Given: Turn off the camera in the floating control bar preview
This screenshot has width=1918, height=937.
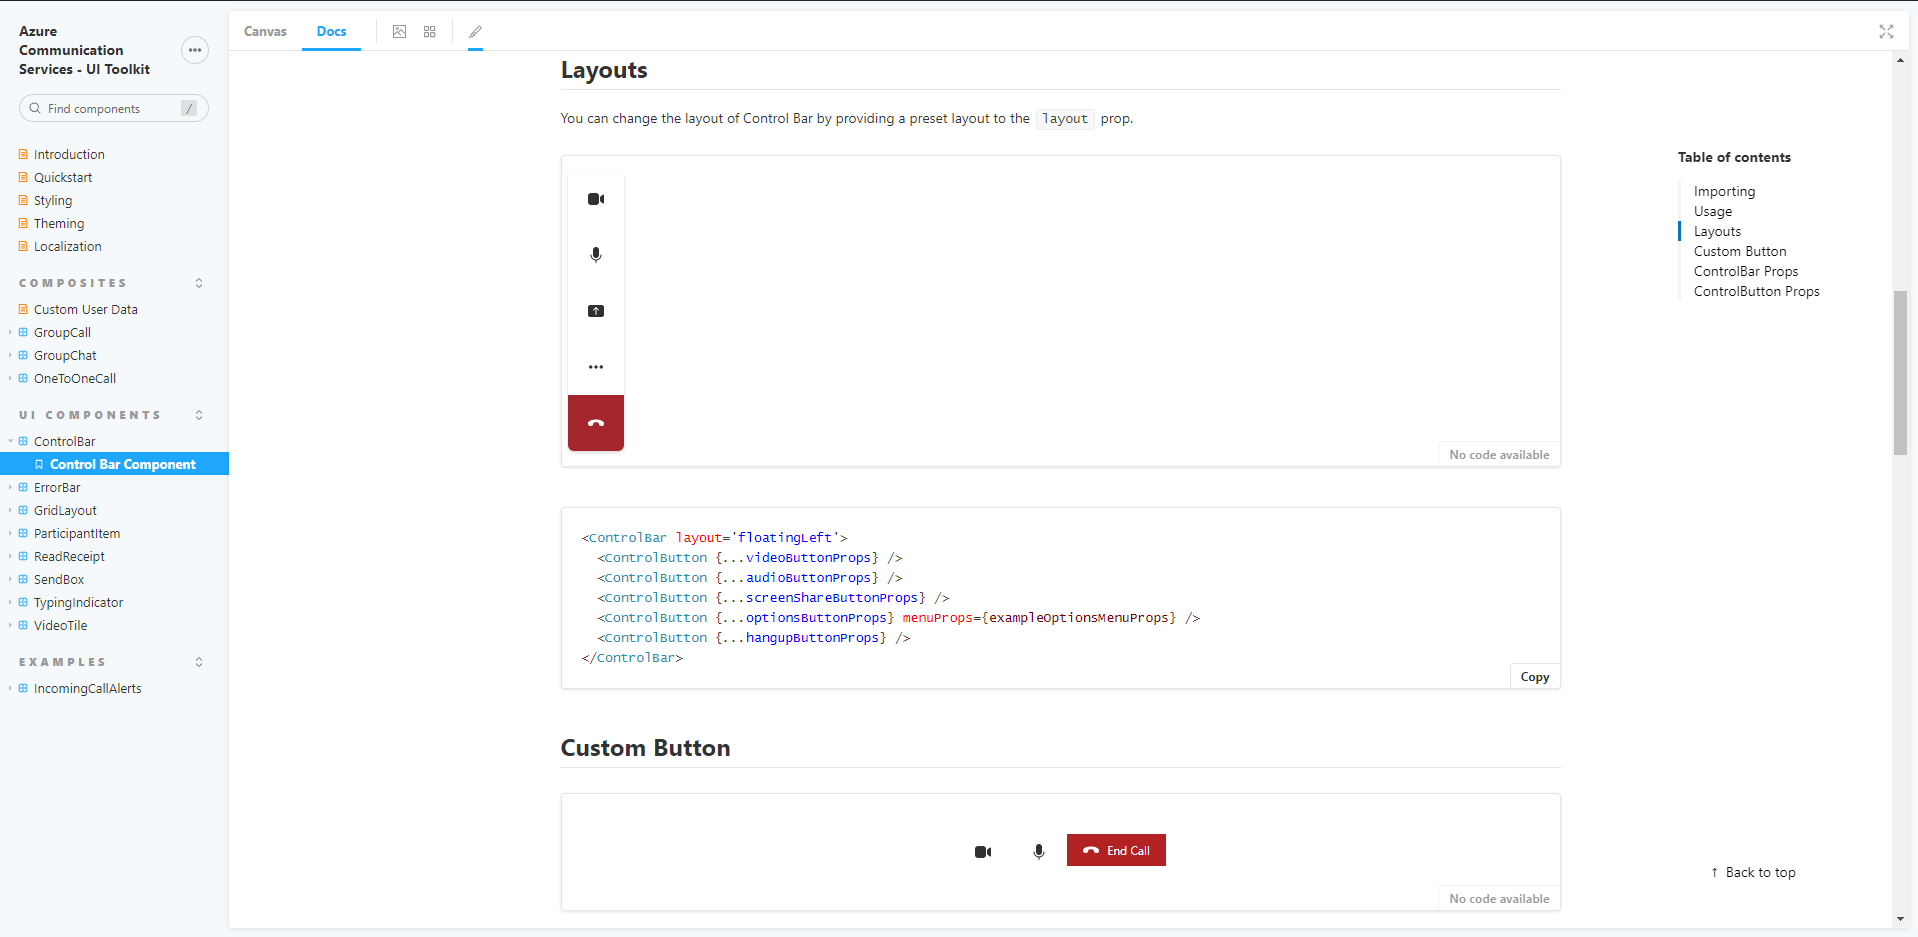Looking at the screenshot, I should [595, 198].
